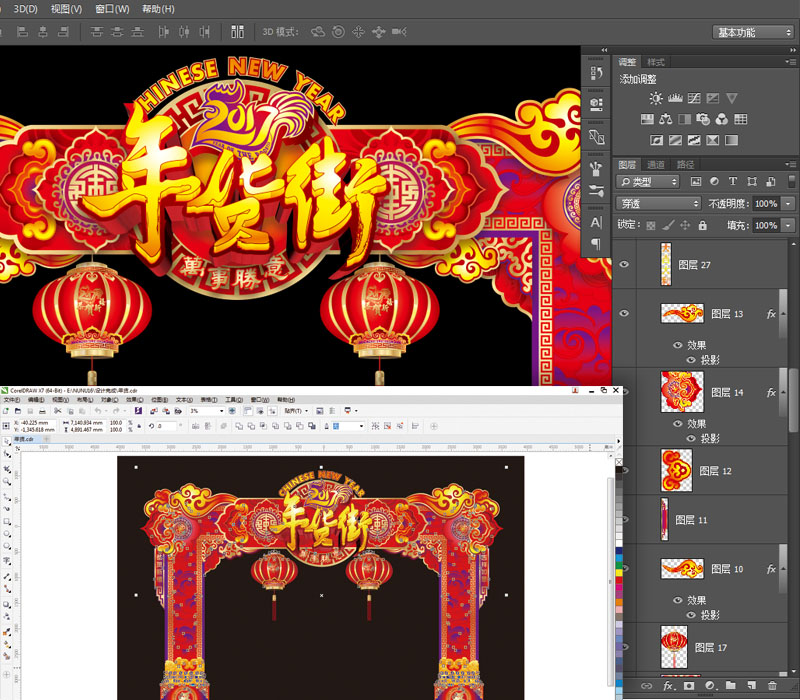Add a Color Balance adjustment

click(x=665, y=119)
